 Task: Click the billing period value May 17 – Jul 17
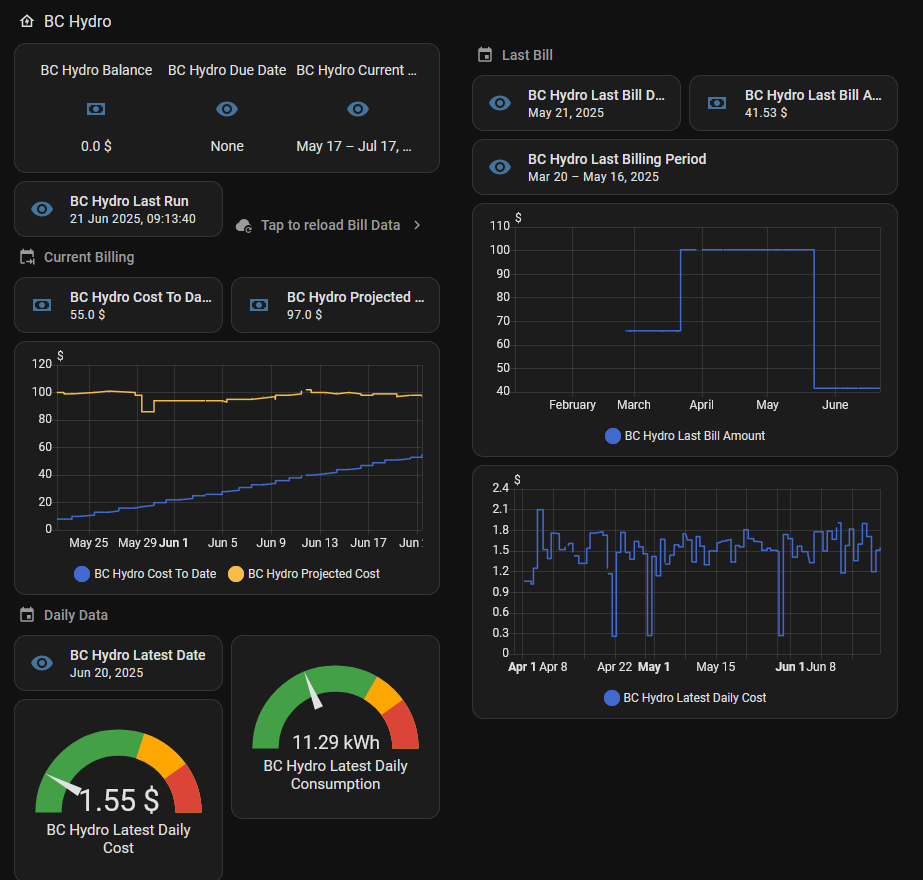click(x=354, y=147)
